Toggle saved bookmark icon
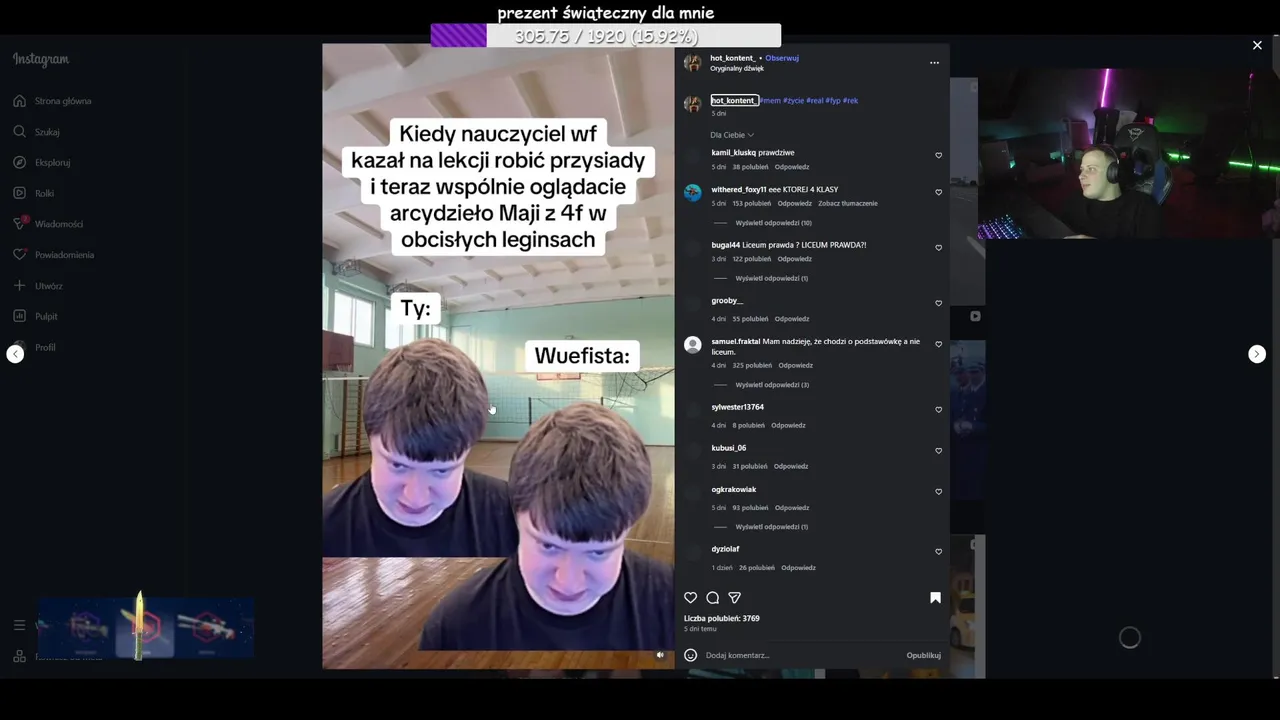The width and height of the screenshot is (1280, 720). (935, 598)
